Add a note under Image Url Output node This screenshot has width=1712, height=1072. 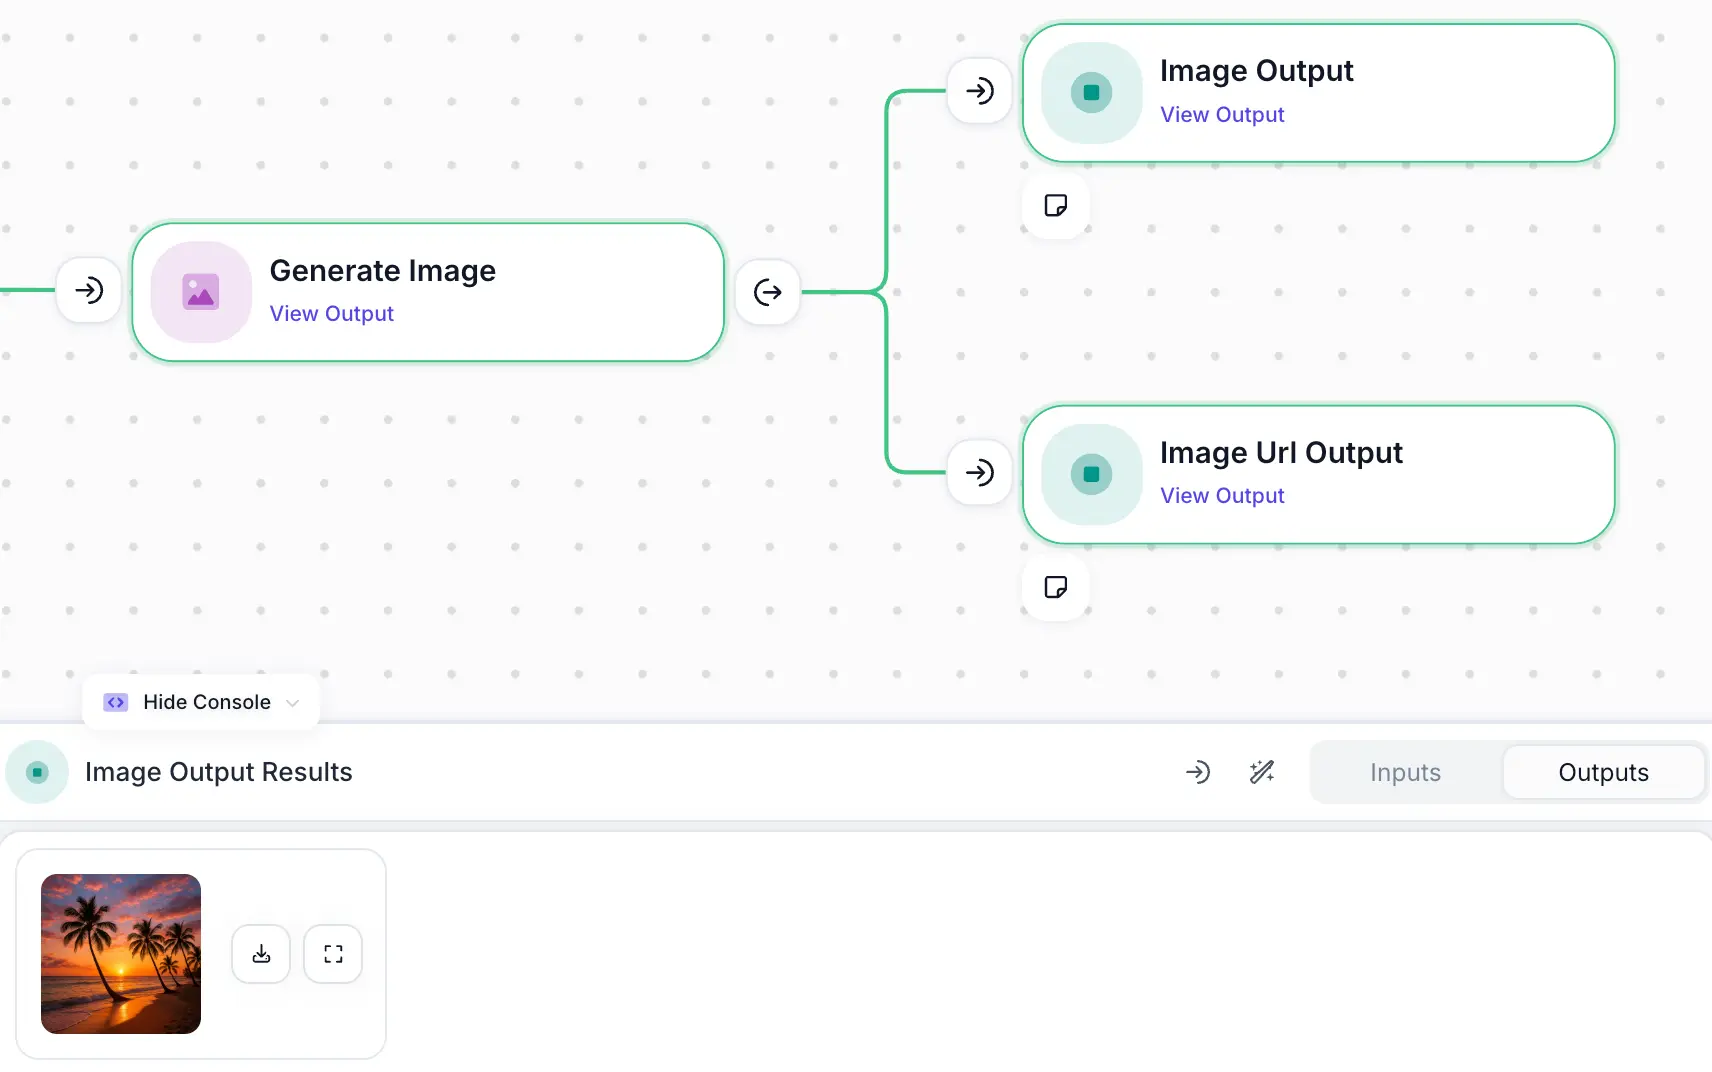tap(1056, 587)
